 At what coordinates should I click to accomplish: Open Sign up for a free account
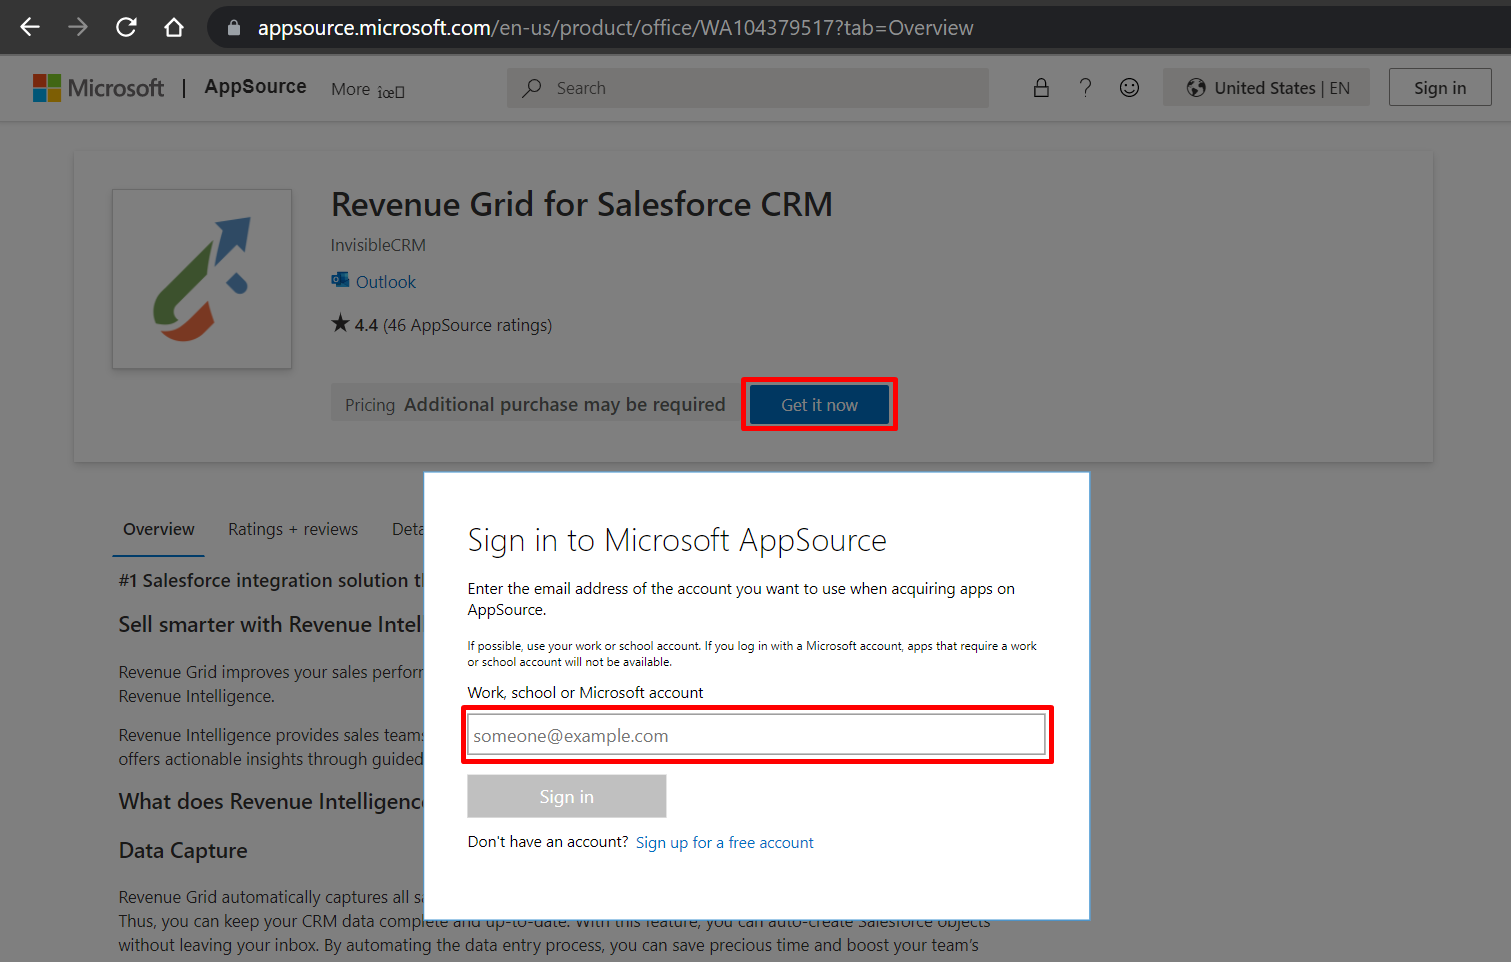[x=725, y=843]
